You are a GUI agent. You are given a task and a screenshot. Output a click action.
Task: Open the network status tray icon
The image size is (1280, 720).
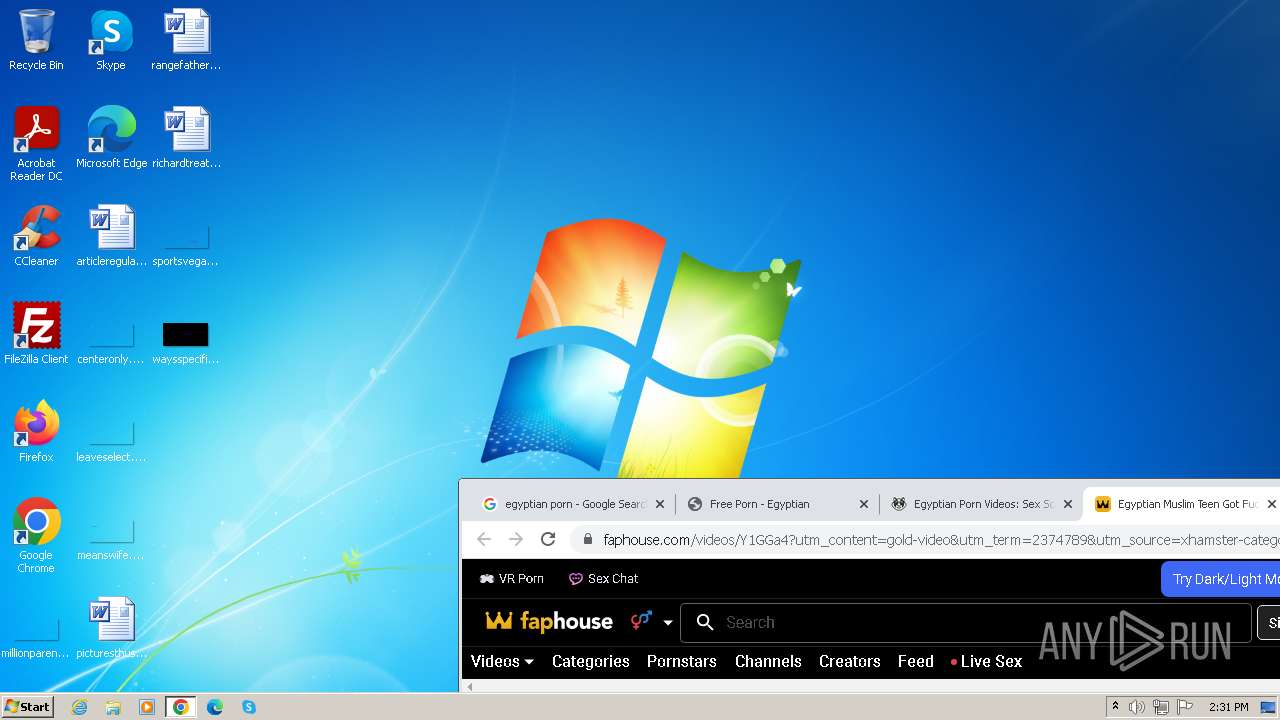pos(1161,707)
